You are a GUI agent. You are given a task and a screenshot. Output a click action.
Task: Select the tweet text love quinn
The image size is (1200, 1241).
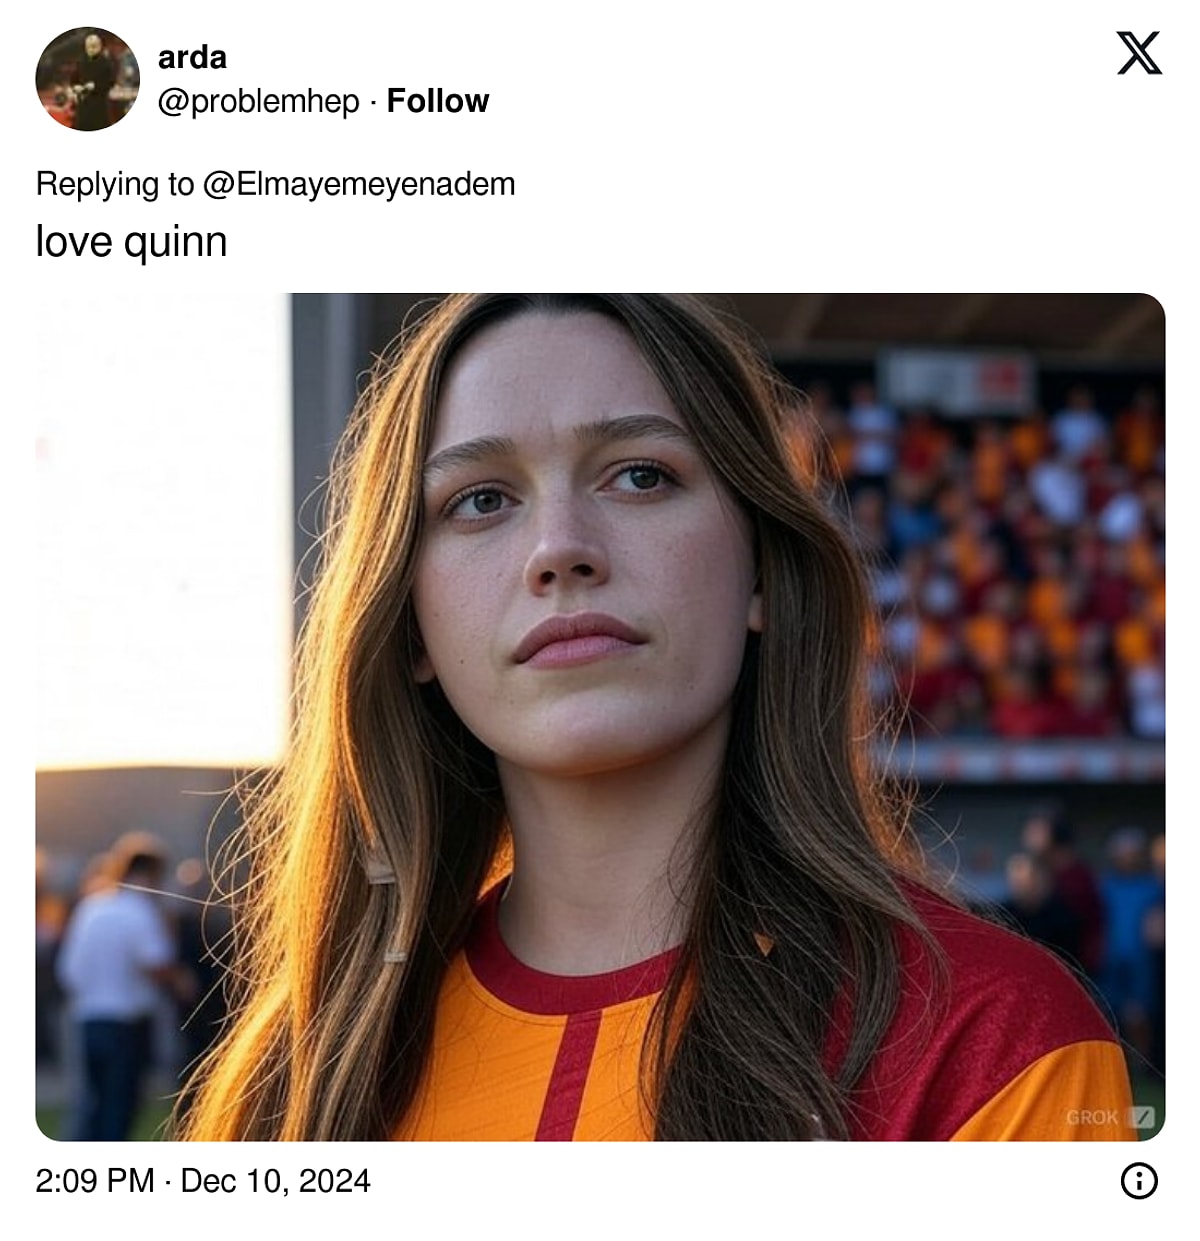(132, 241)
